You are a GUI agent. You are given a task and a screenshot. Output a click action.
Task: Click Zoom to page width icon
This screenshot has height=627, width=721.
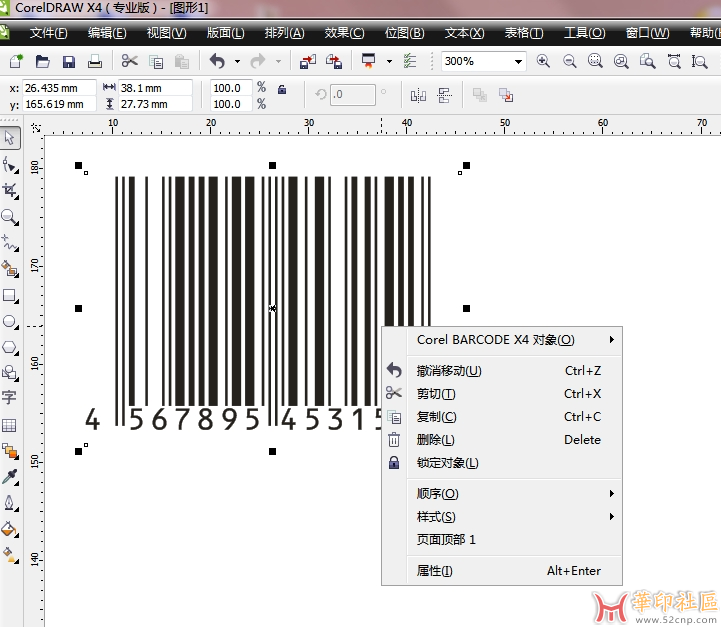674,61
